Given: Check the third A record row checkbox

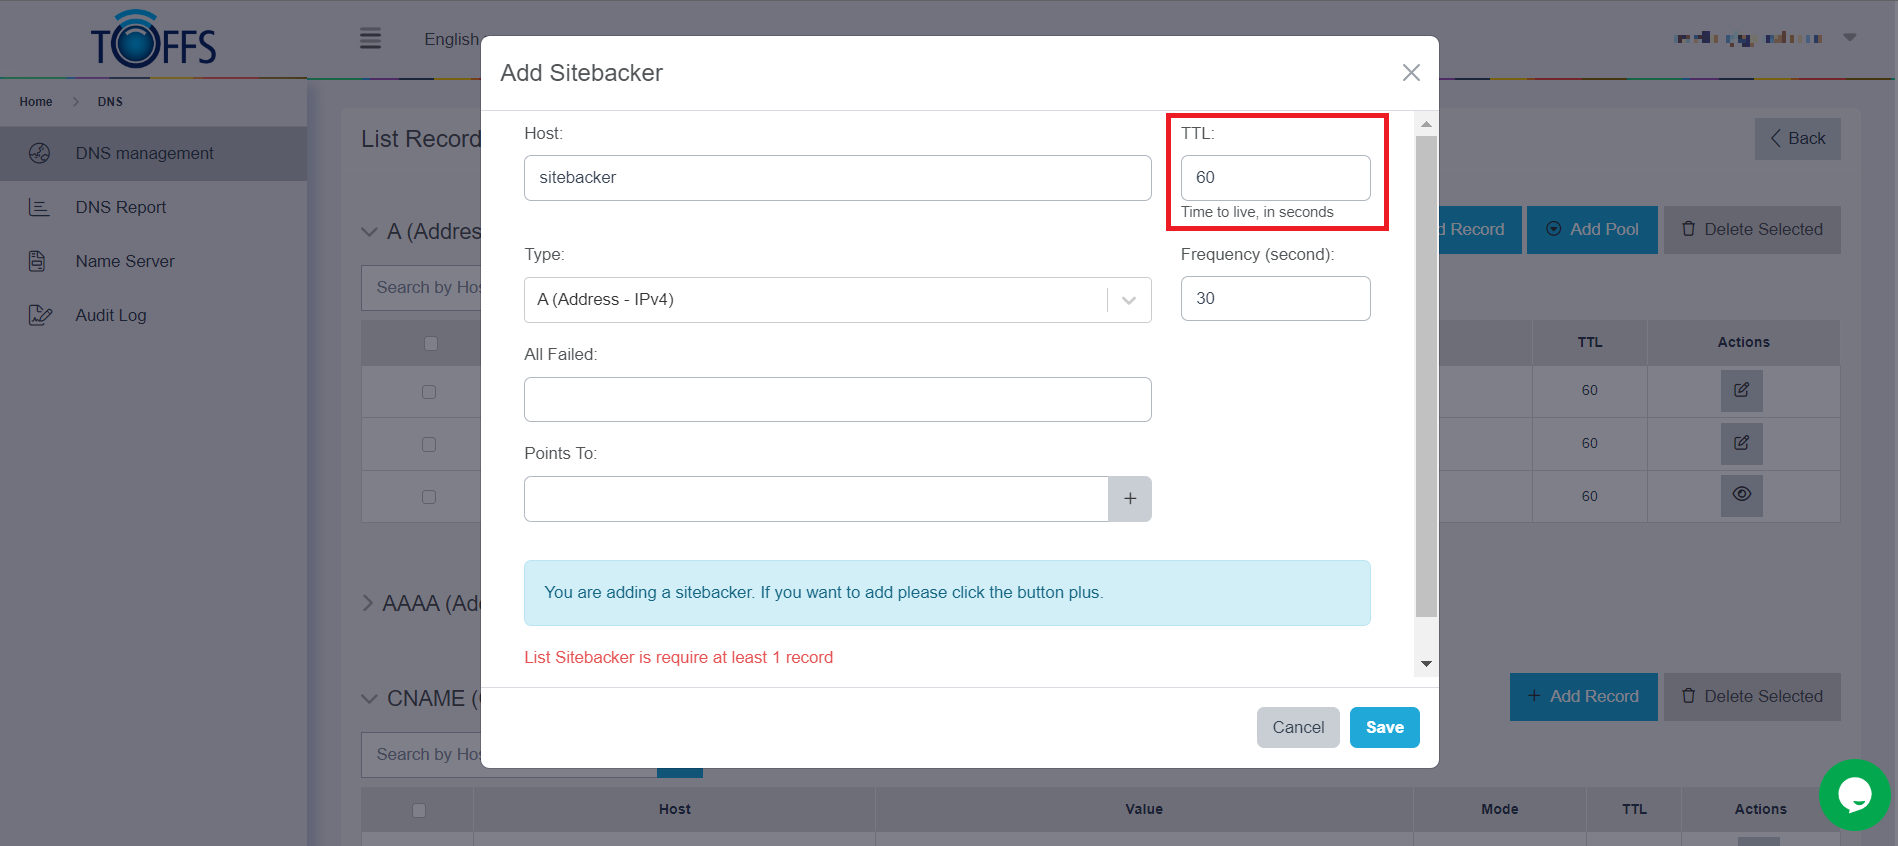Looking at the screenshot, I should point(429,497).
